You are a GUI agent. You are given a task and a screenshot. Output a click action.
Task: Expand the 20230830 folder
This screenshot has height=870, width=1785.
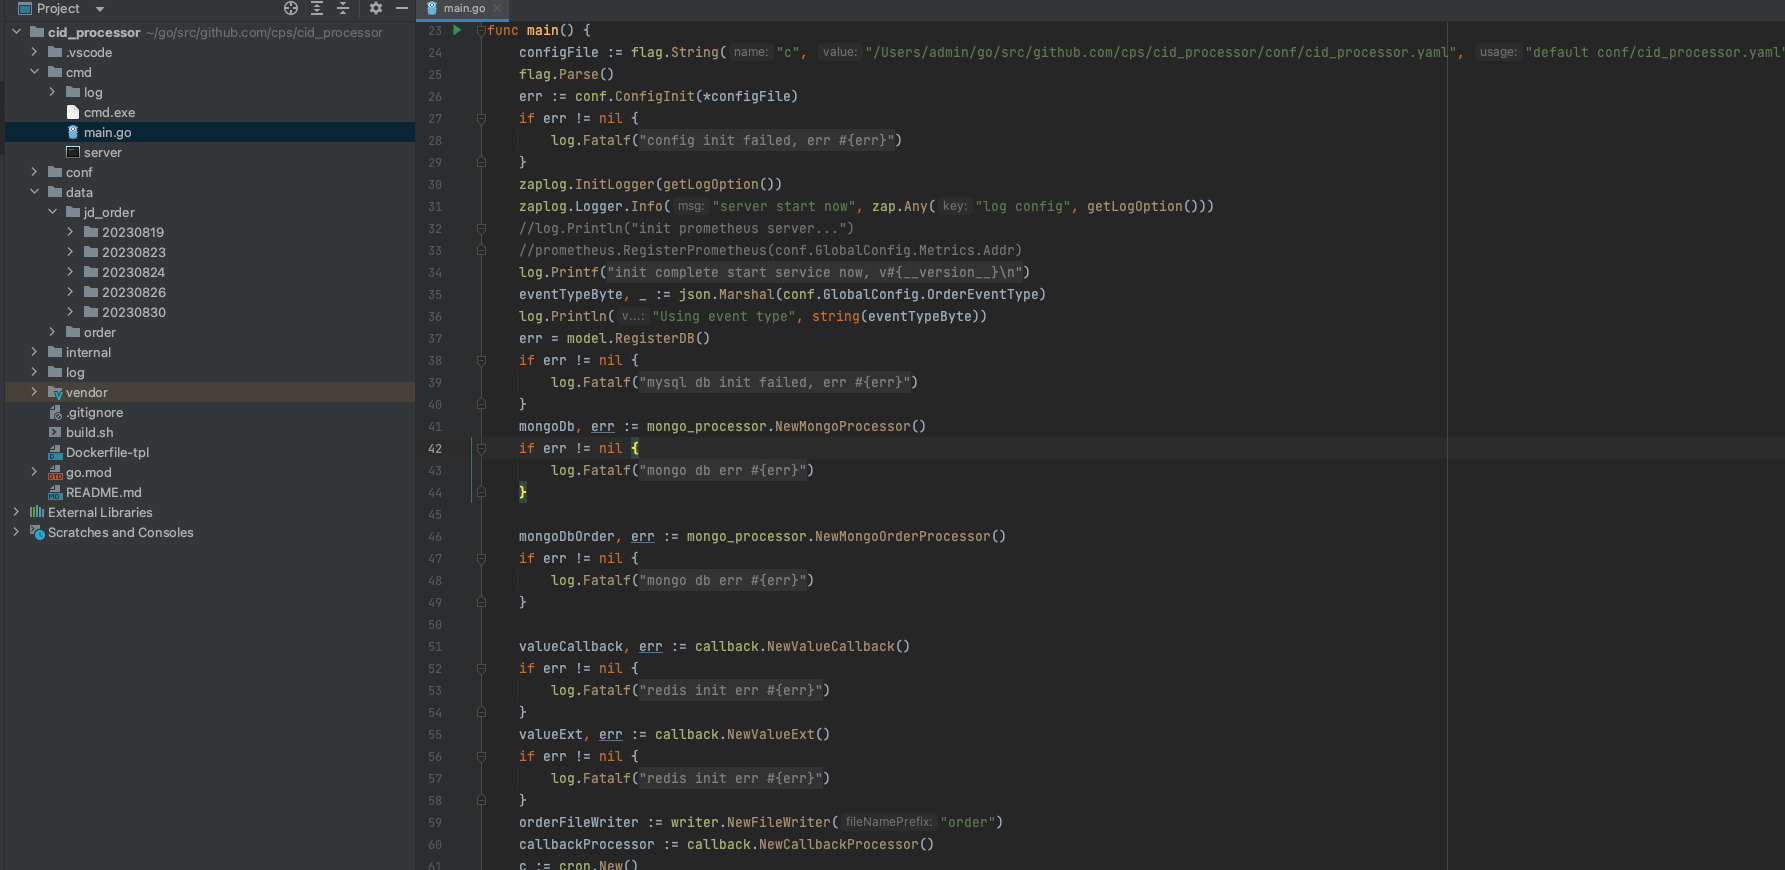pyautogui.click(x=70, y=312)
